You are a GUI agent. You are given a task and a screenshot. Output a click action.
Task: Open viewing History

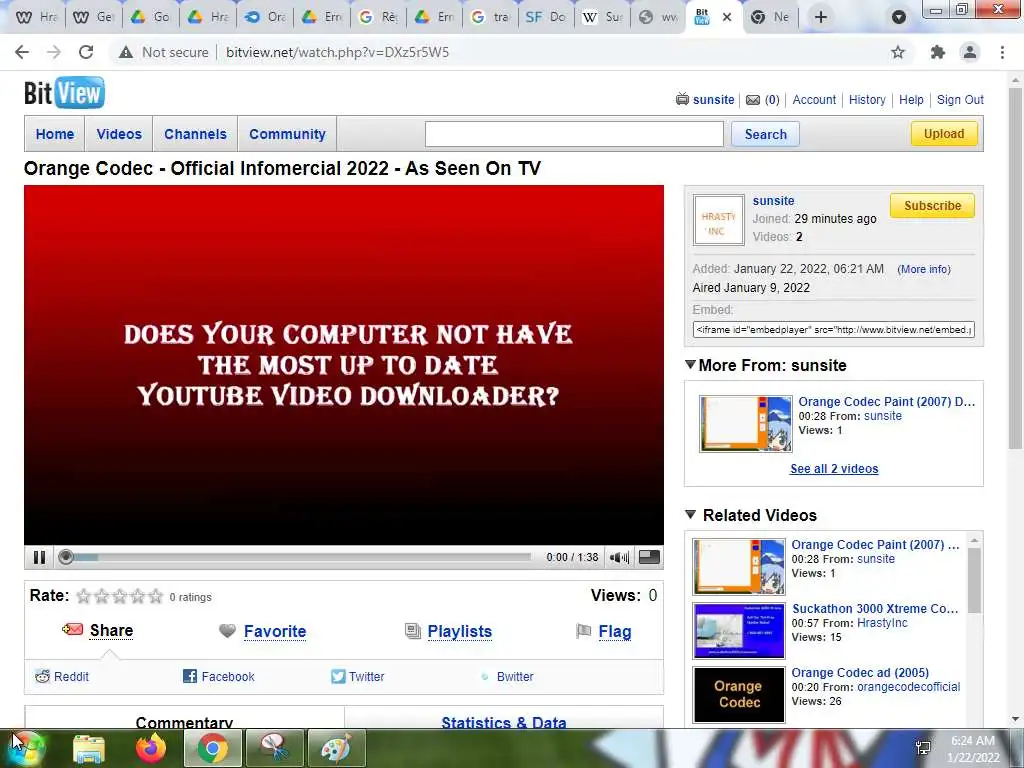click(867, 99)
